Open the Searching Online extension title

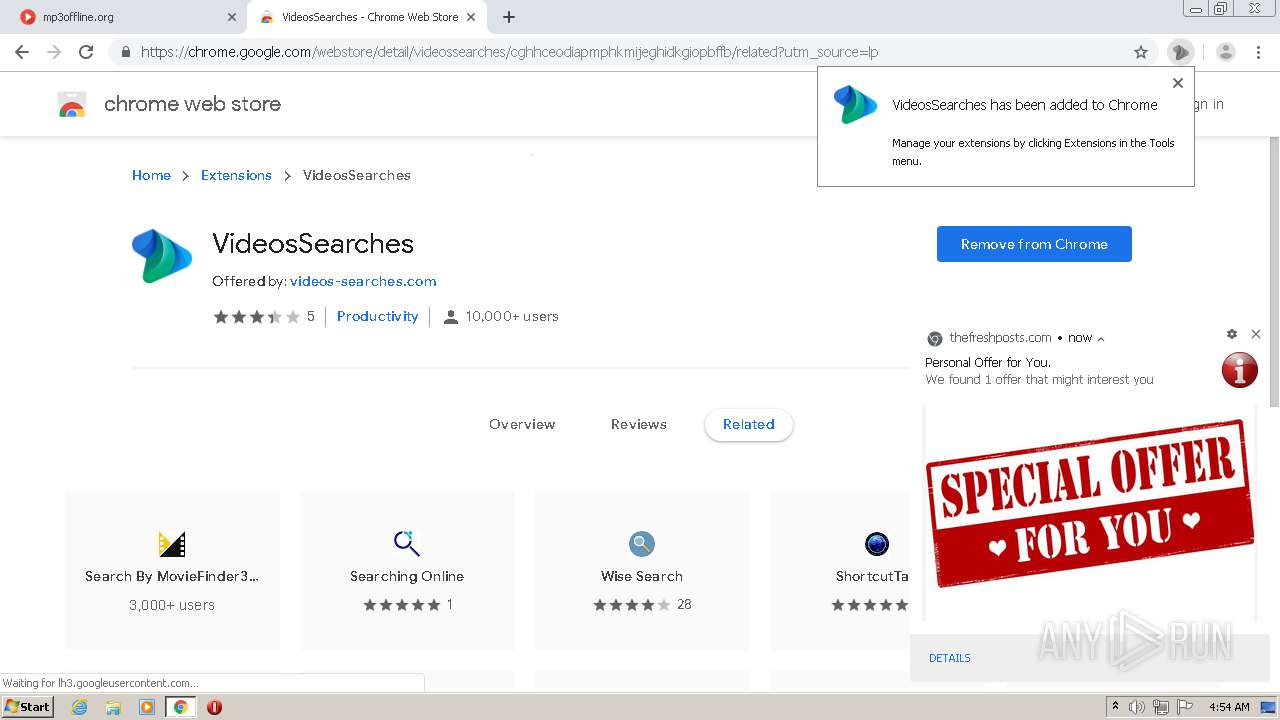[x=407, y=576]
